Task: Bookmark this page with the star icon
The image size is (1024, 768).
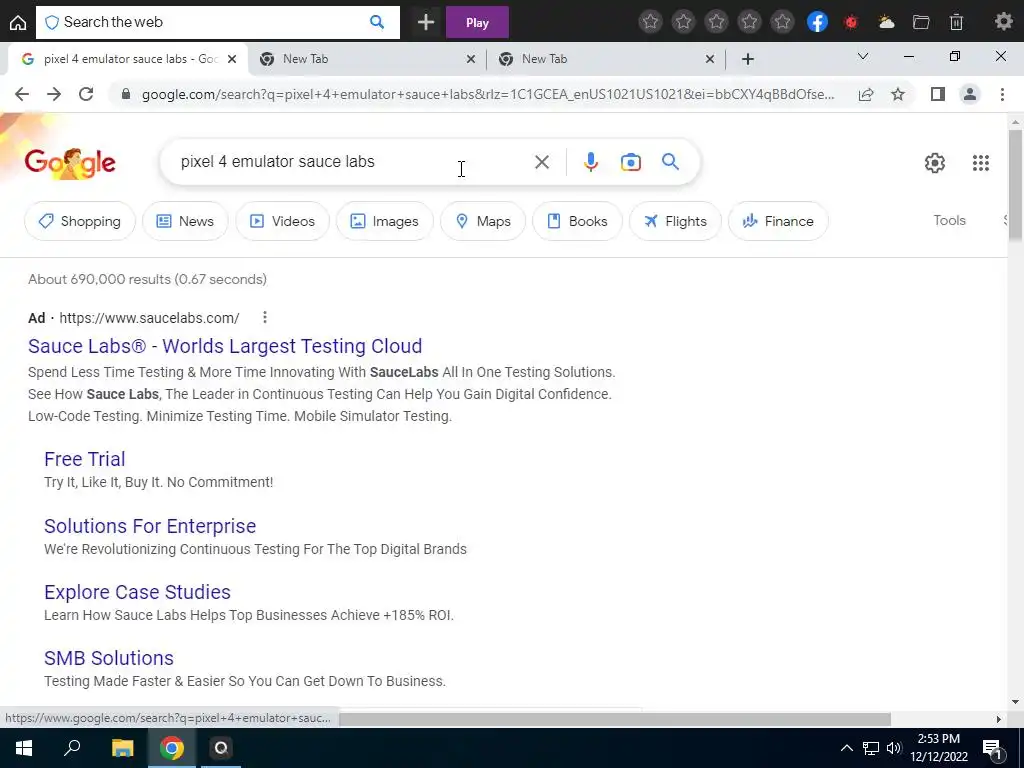Action: pos(898,94)
